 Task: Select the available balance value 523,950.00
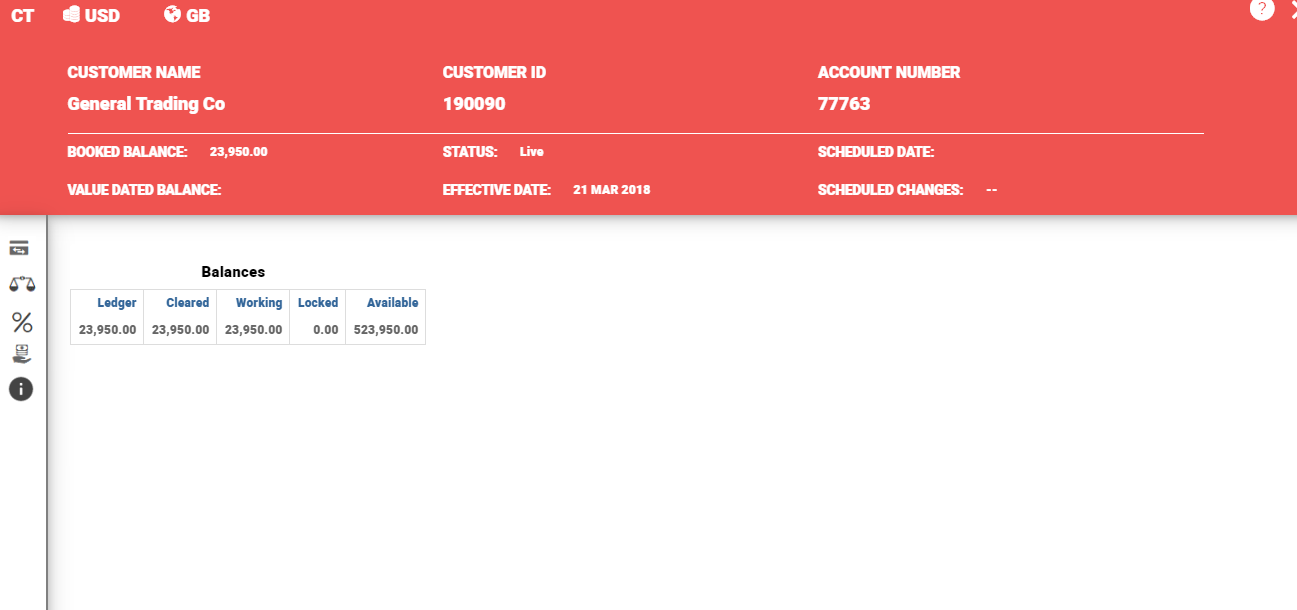coord(386,330)
